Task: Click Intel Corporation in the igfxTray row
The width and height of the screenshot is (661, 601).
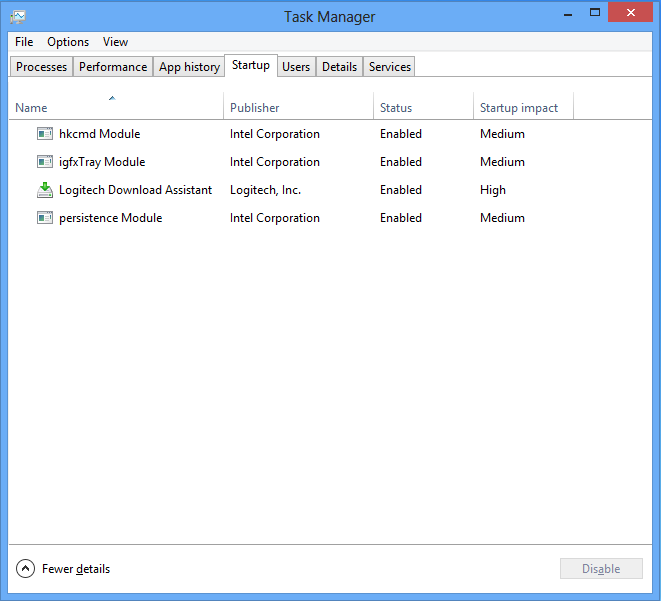Action: tap(274, 162)
